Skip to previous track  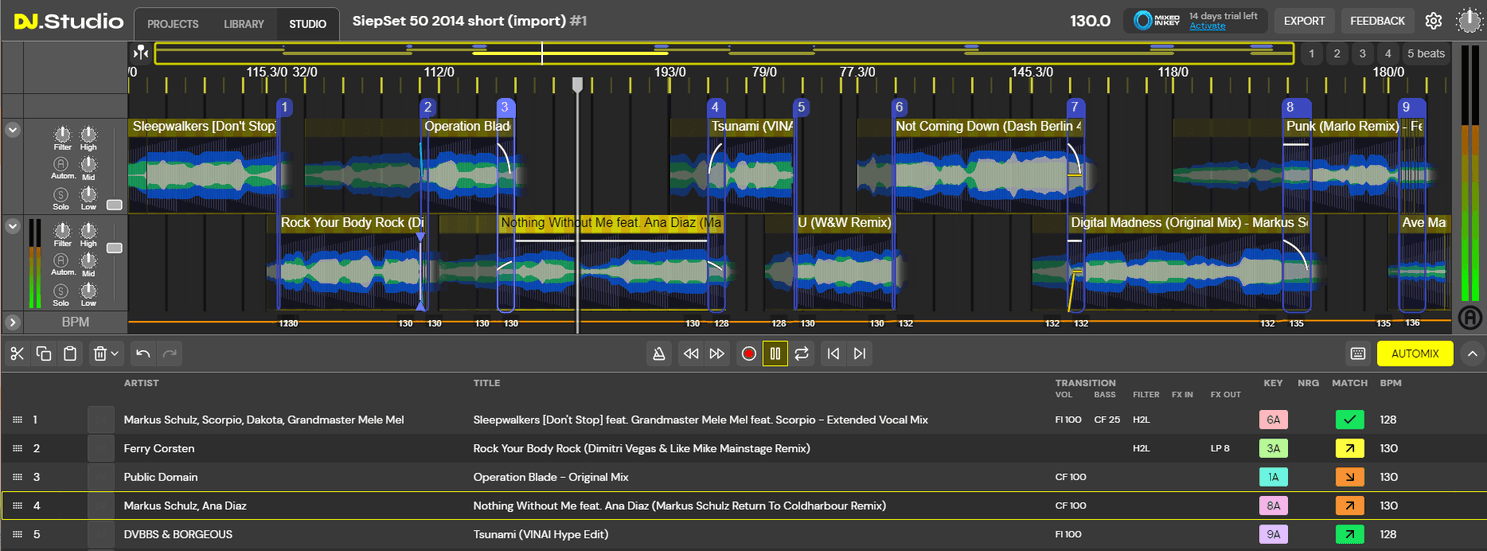pyautogui.click(x=833, y=353)
